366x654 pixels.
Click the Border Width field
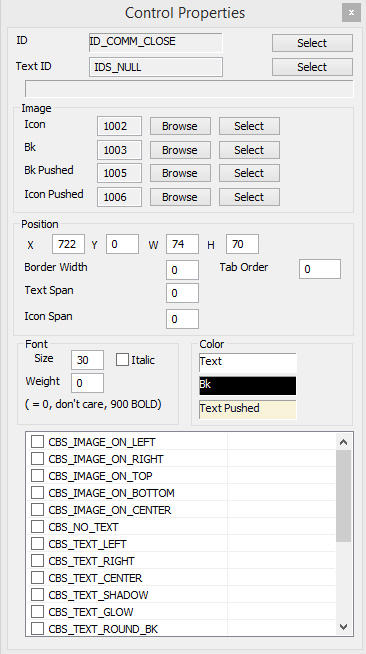(182, 270)
